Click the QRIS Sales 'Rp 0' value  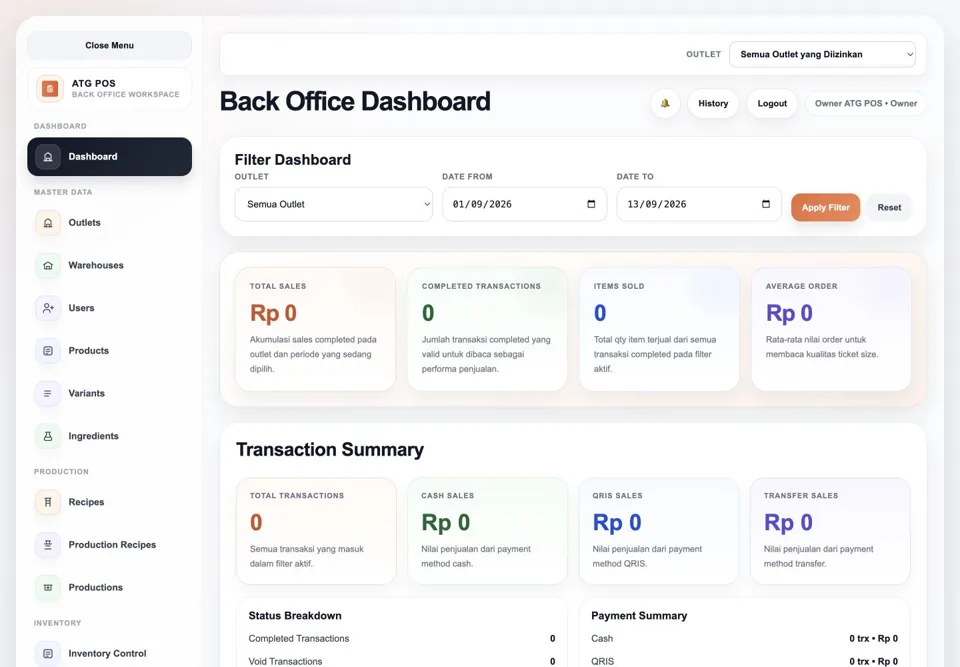click(x=617, y=522)
